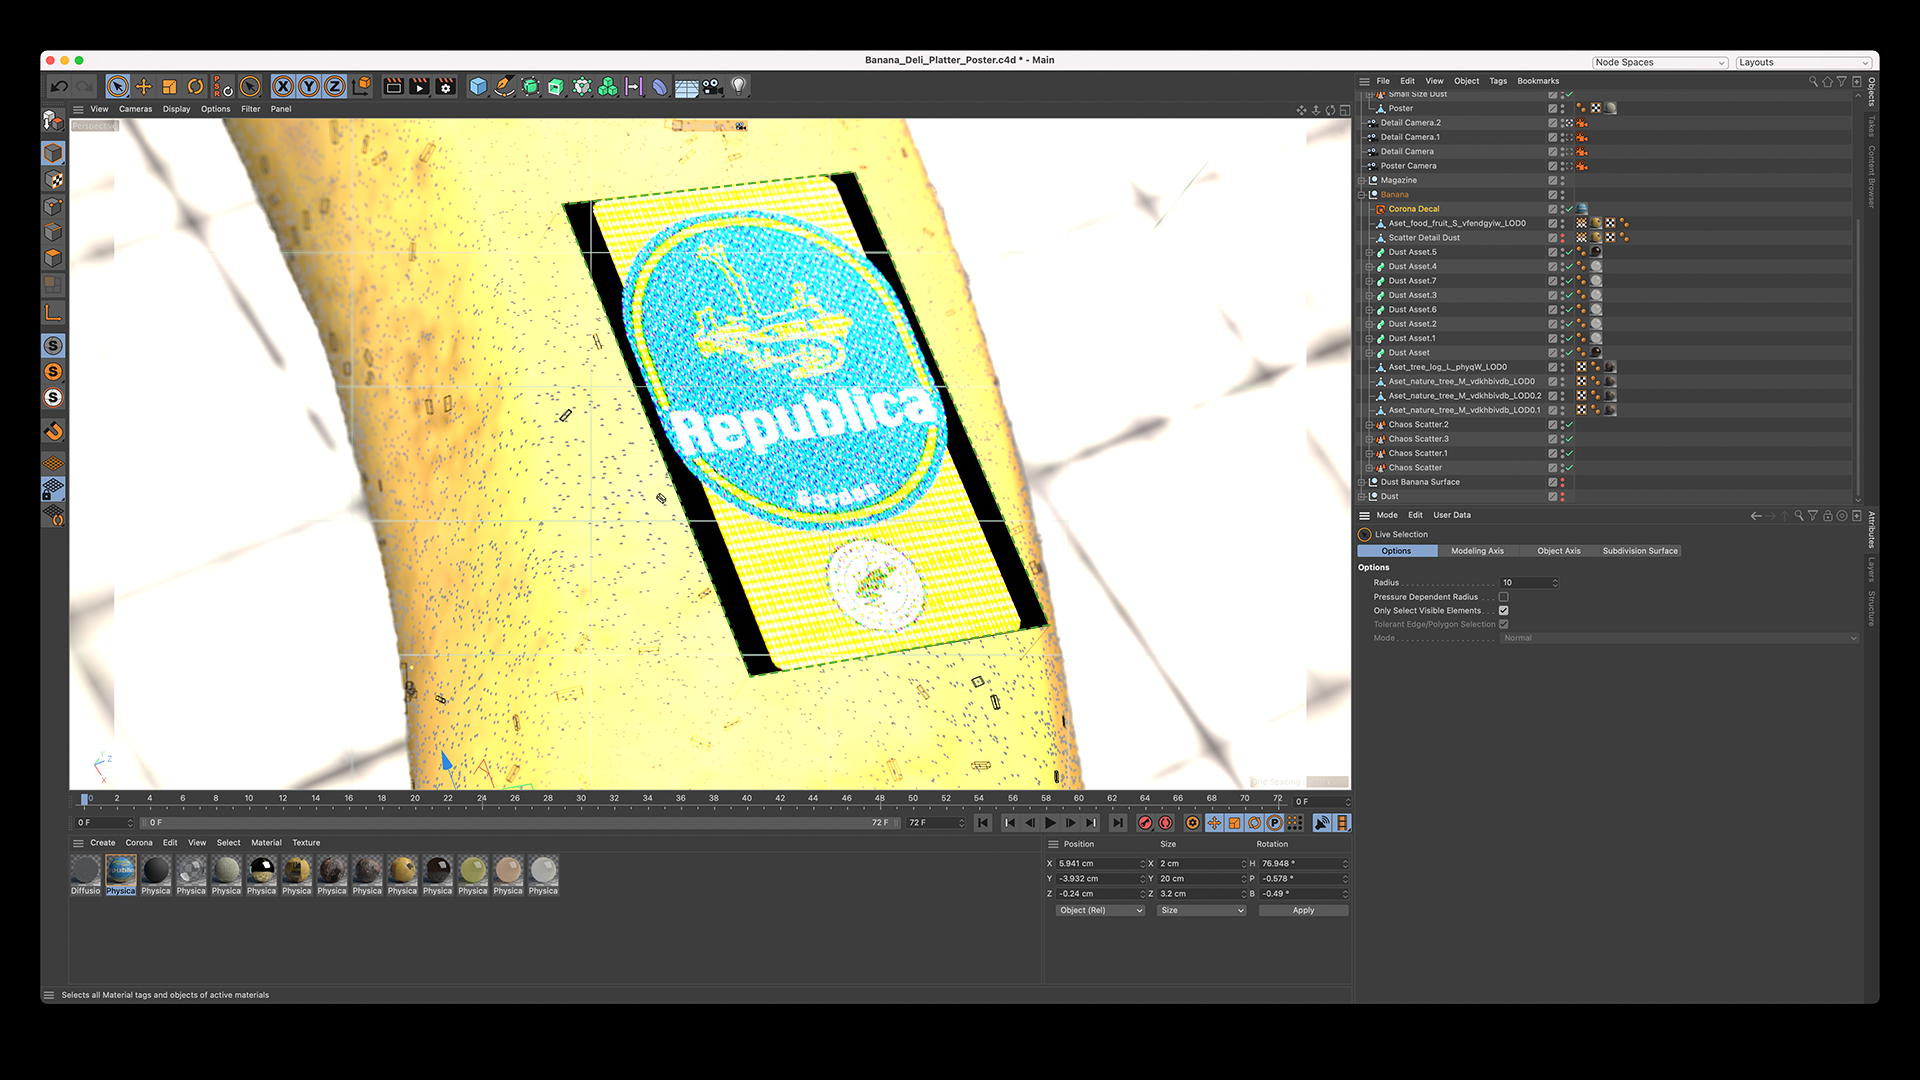1920x1080 pixels.
Task: Toggle the Corona Decal enable checkmark
Action: (x=1570, y=209)
